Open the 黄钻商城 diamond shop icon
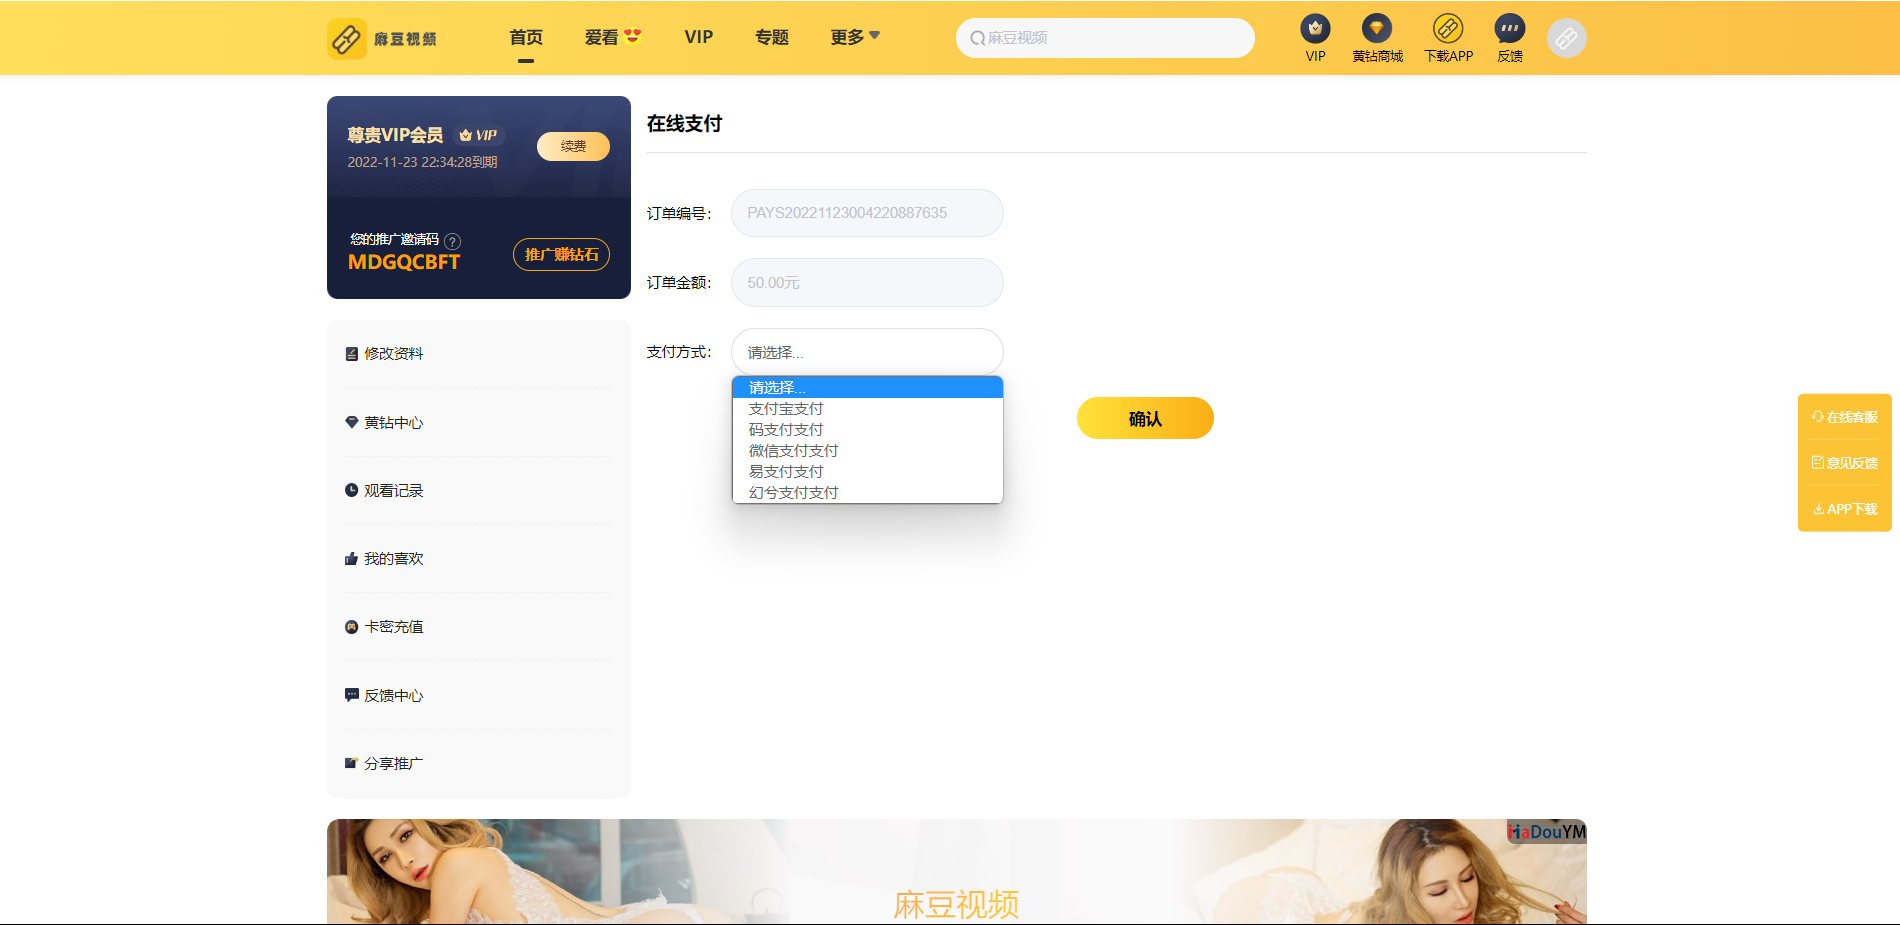The width and height of the screenshot is (1900, 925). point(1377,29)
